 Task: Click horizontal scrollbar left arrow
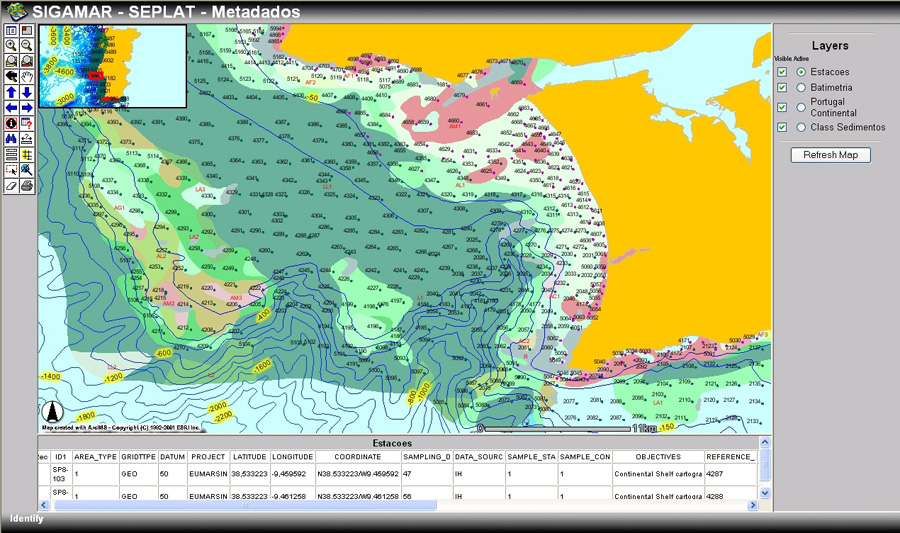[x=44, y=505]
